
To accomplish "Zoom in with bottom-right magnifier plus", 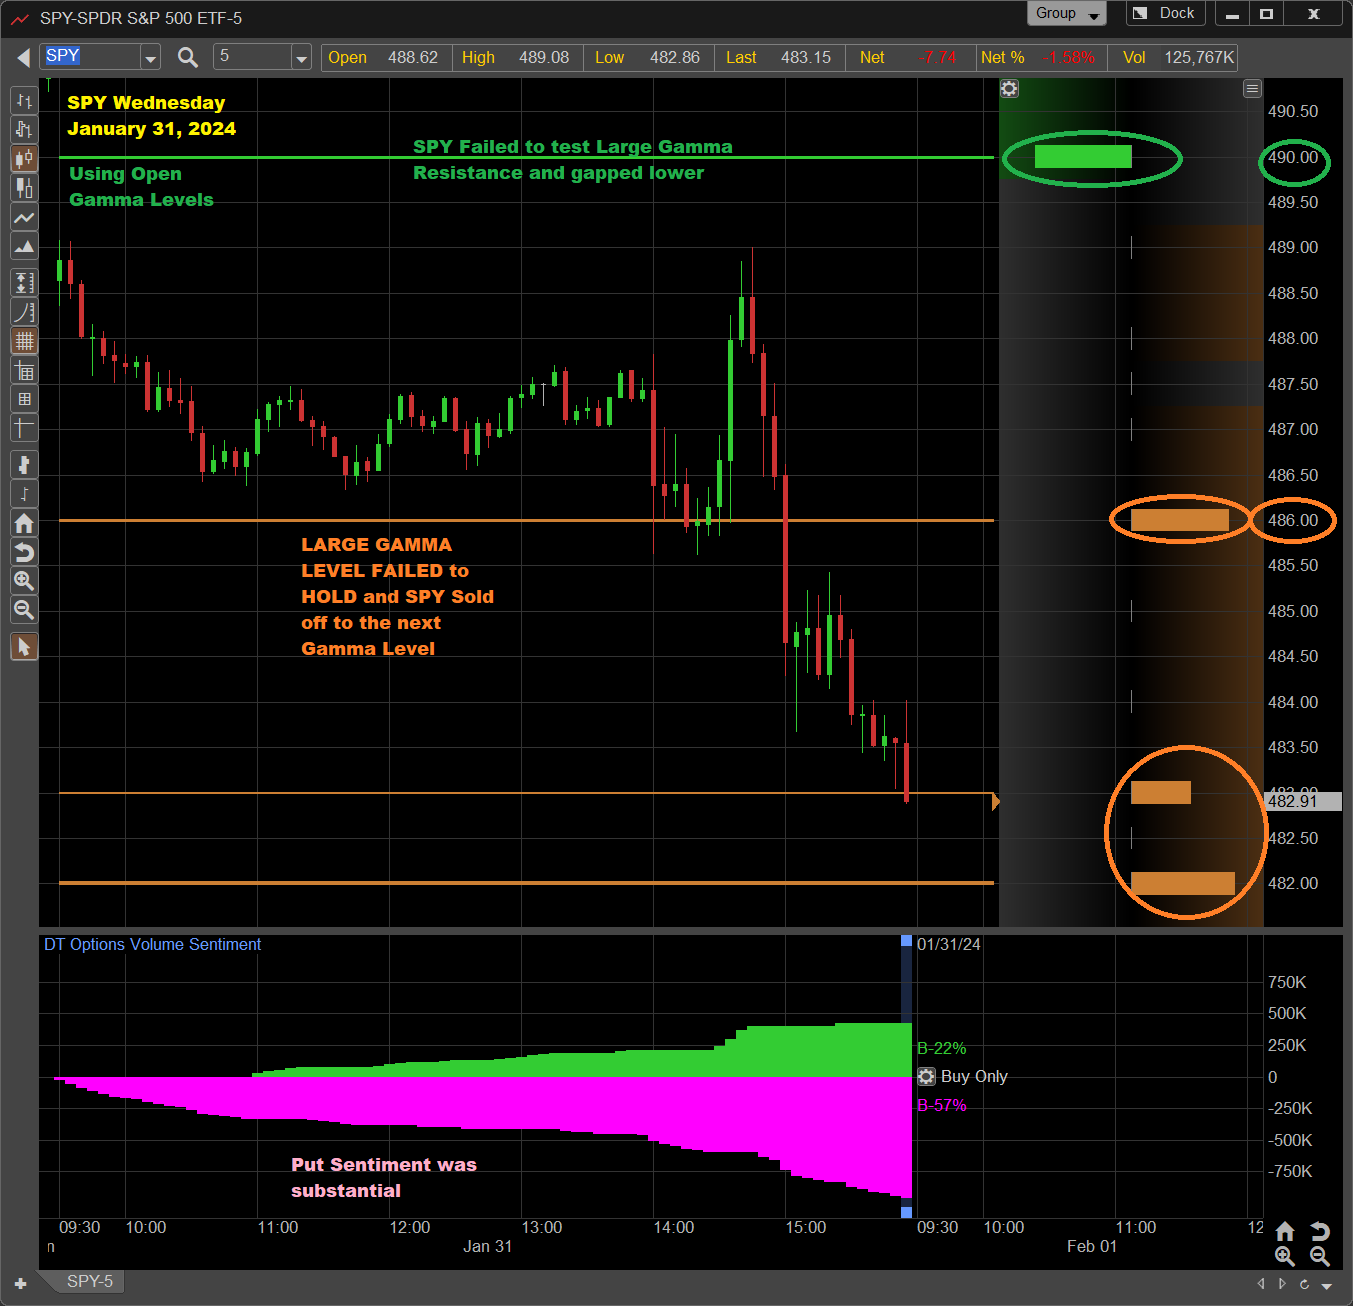I will [1285, 1257].
